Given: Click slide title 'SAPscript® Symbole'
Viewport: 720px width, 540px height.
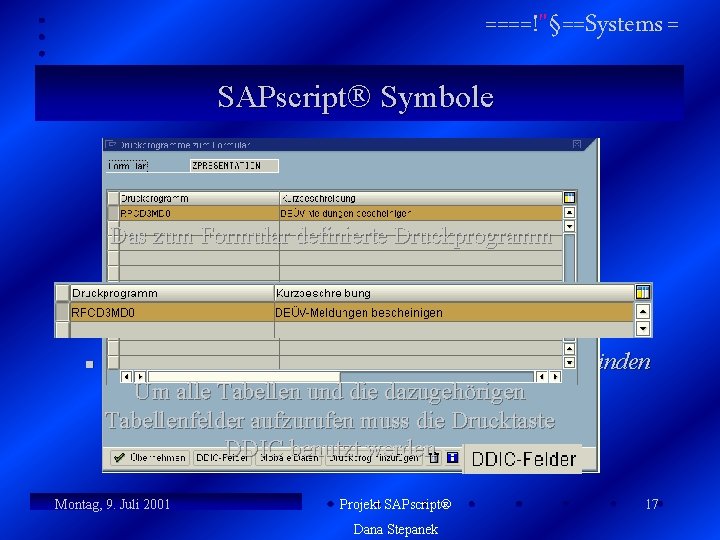Looking at the screenshot, I should pos(355,97).
